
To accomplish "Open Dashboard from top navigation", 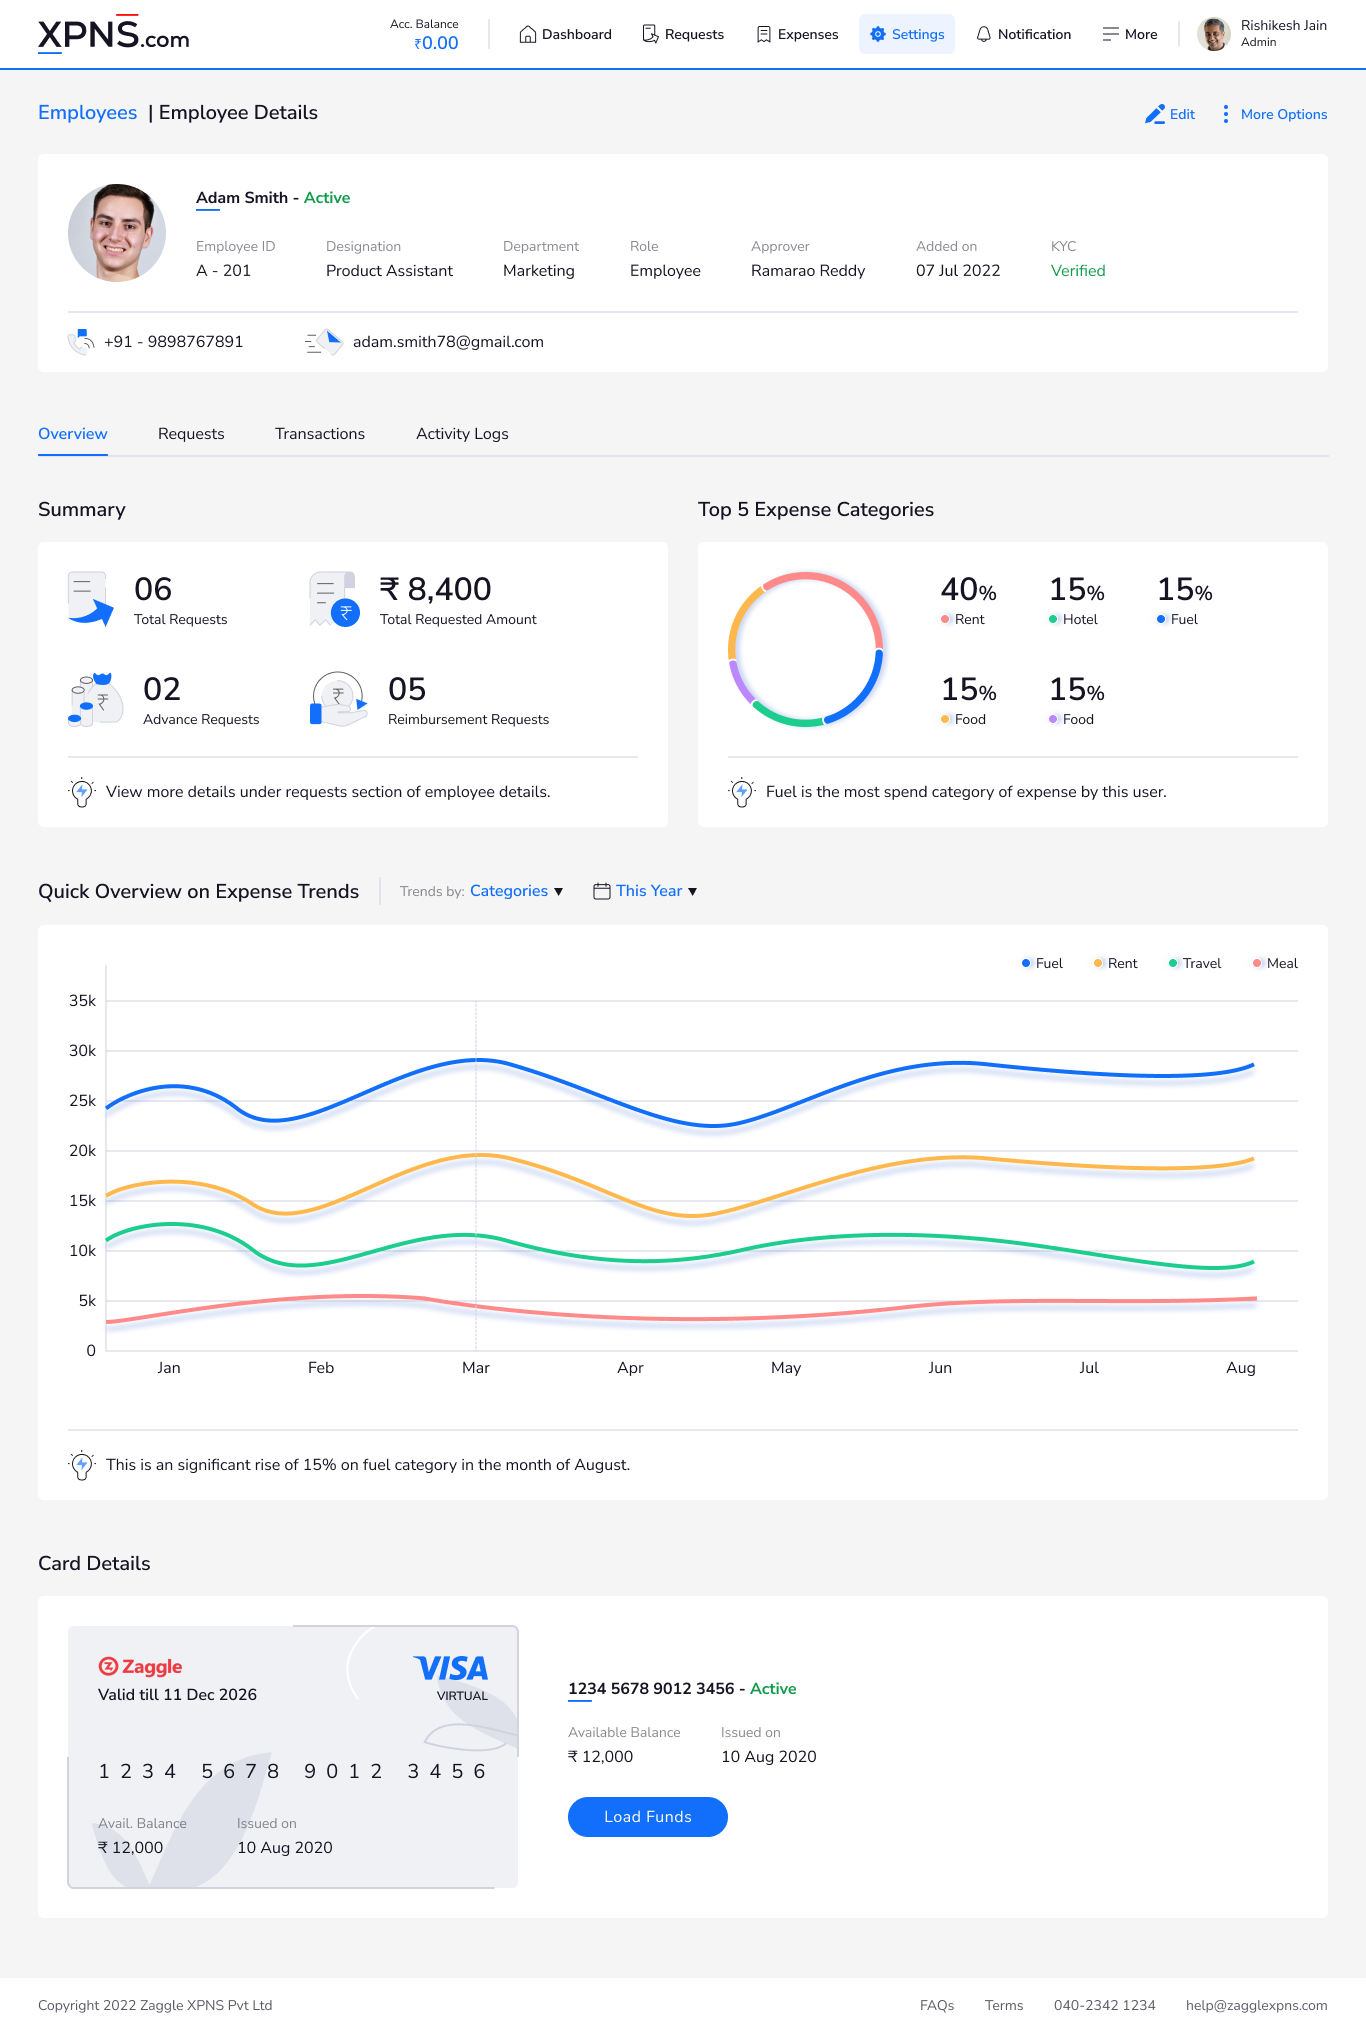I will [x=566, y=34].
